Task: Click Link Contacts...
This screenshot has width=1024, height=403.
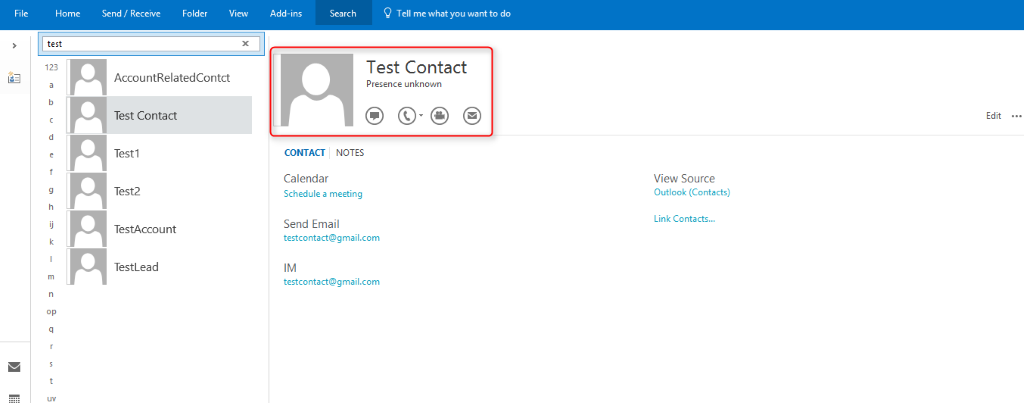Action: [x=684, y=219]
